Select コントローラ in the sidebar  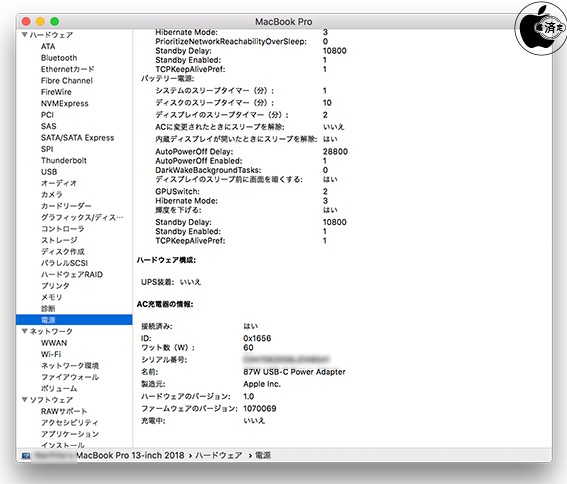click(x=62, y=229)
